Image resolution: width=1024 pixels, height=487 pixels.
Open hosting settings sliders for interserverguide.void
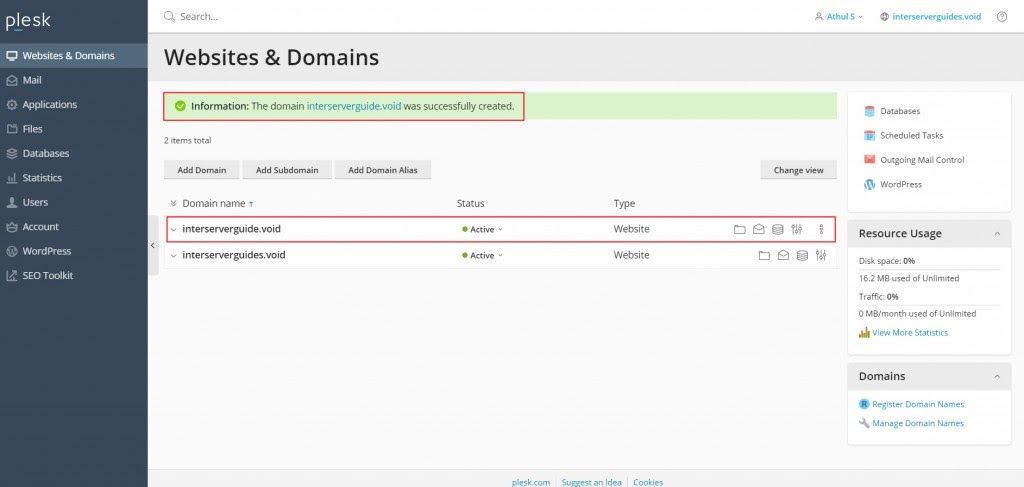(796, 229)
